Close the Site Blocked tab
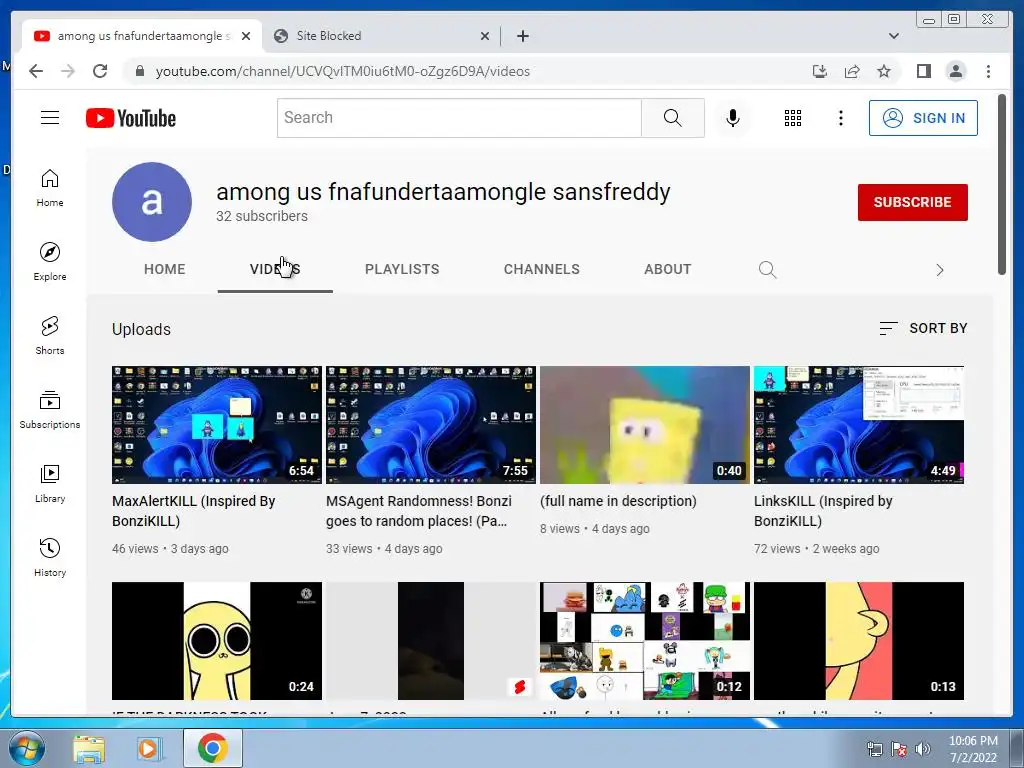Screen dimensions: 1024x768 [485, 36]
